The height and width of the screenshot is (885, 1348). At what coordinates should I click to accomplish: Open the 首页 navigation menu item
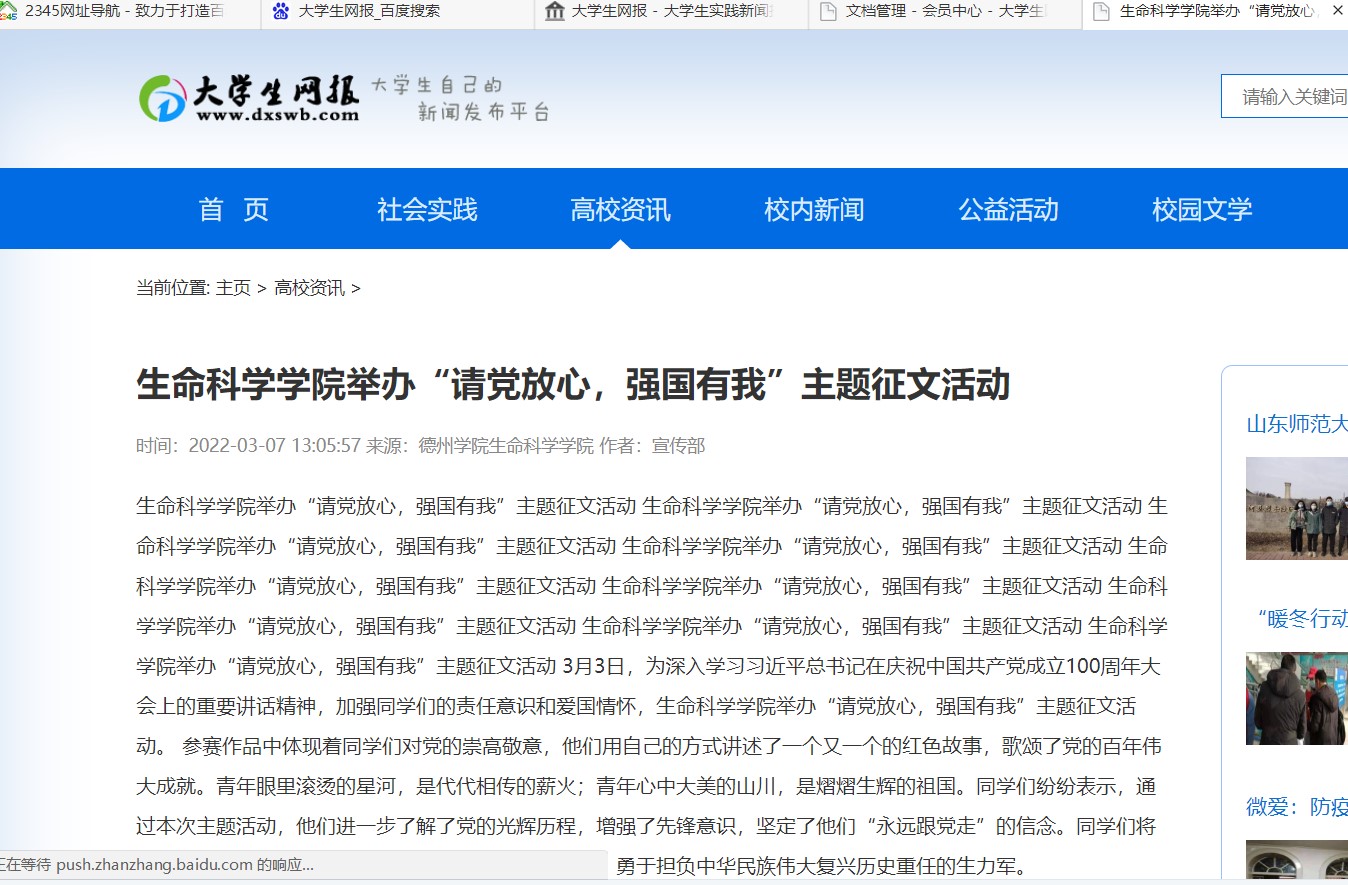(233, 209)
